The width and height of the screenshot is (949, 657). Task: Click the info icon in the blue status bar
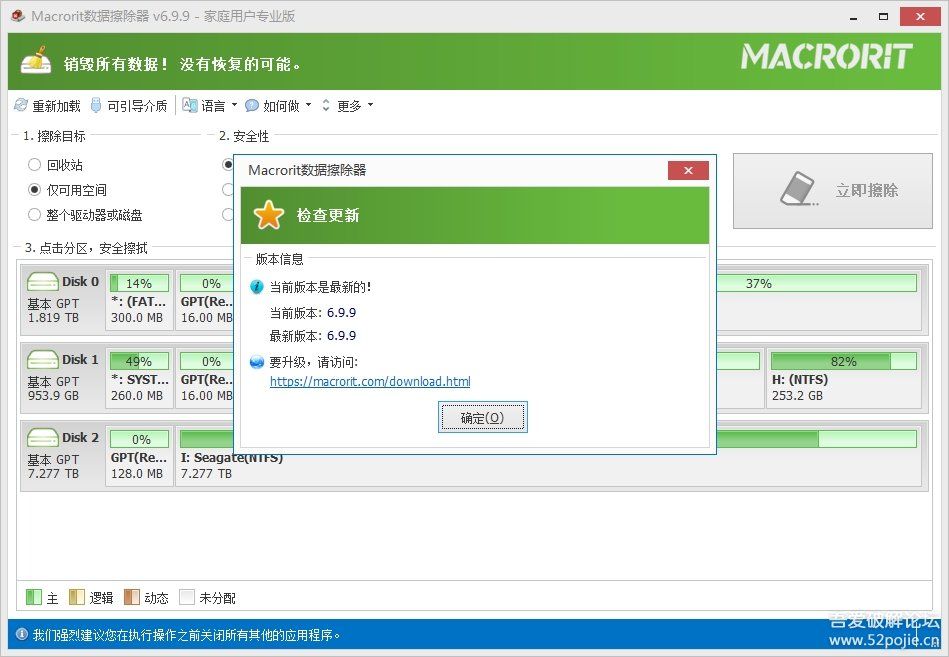click(x=22, y=634)
